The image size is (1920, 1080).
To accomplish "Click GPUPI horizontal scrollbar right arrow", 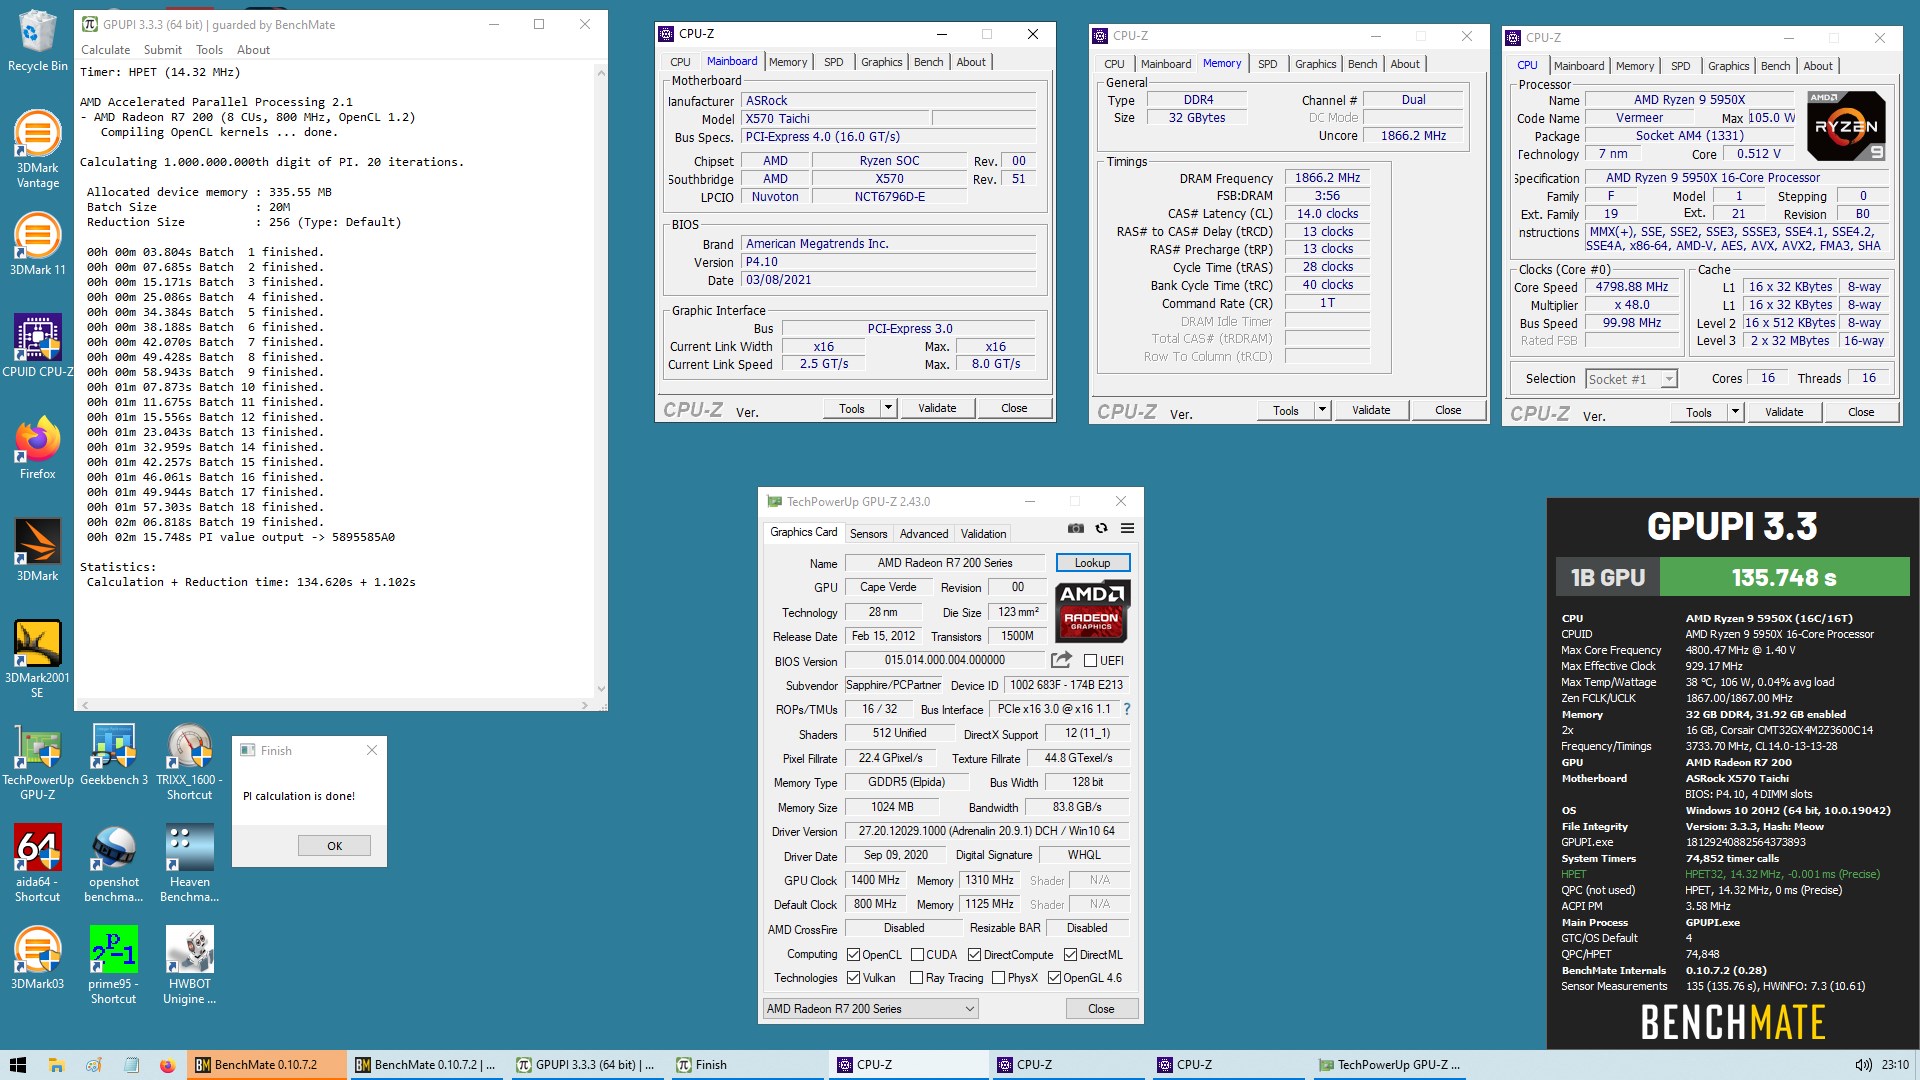I will coord(585,704).
